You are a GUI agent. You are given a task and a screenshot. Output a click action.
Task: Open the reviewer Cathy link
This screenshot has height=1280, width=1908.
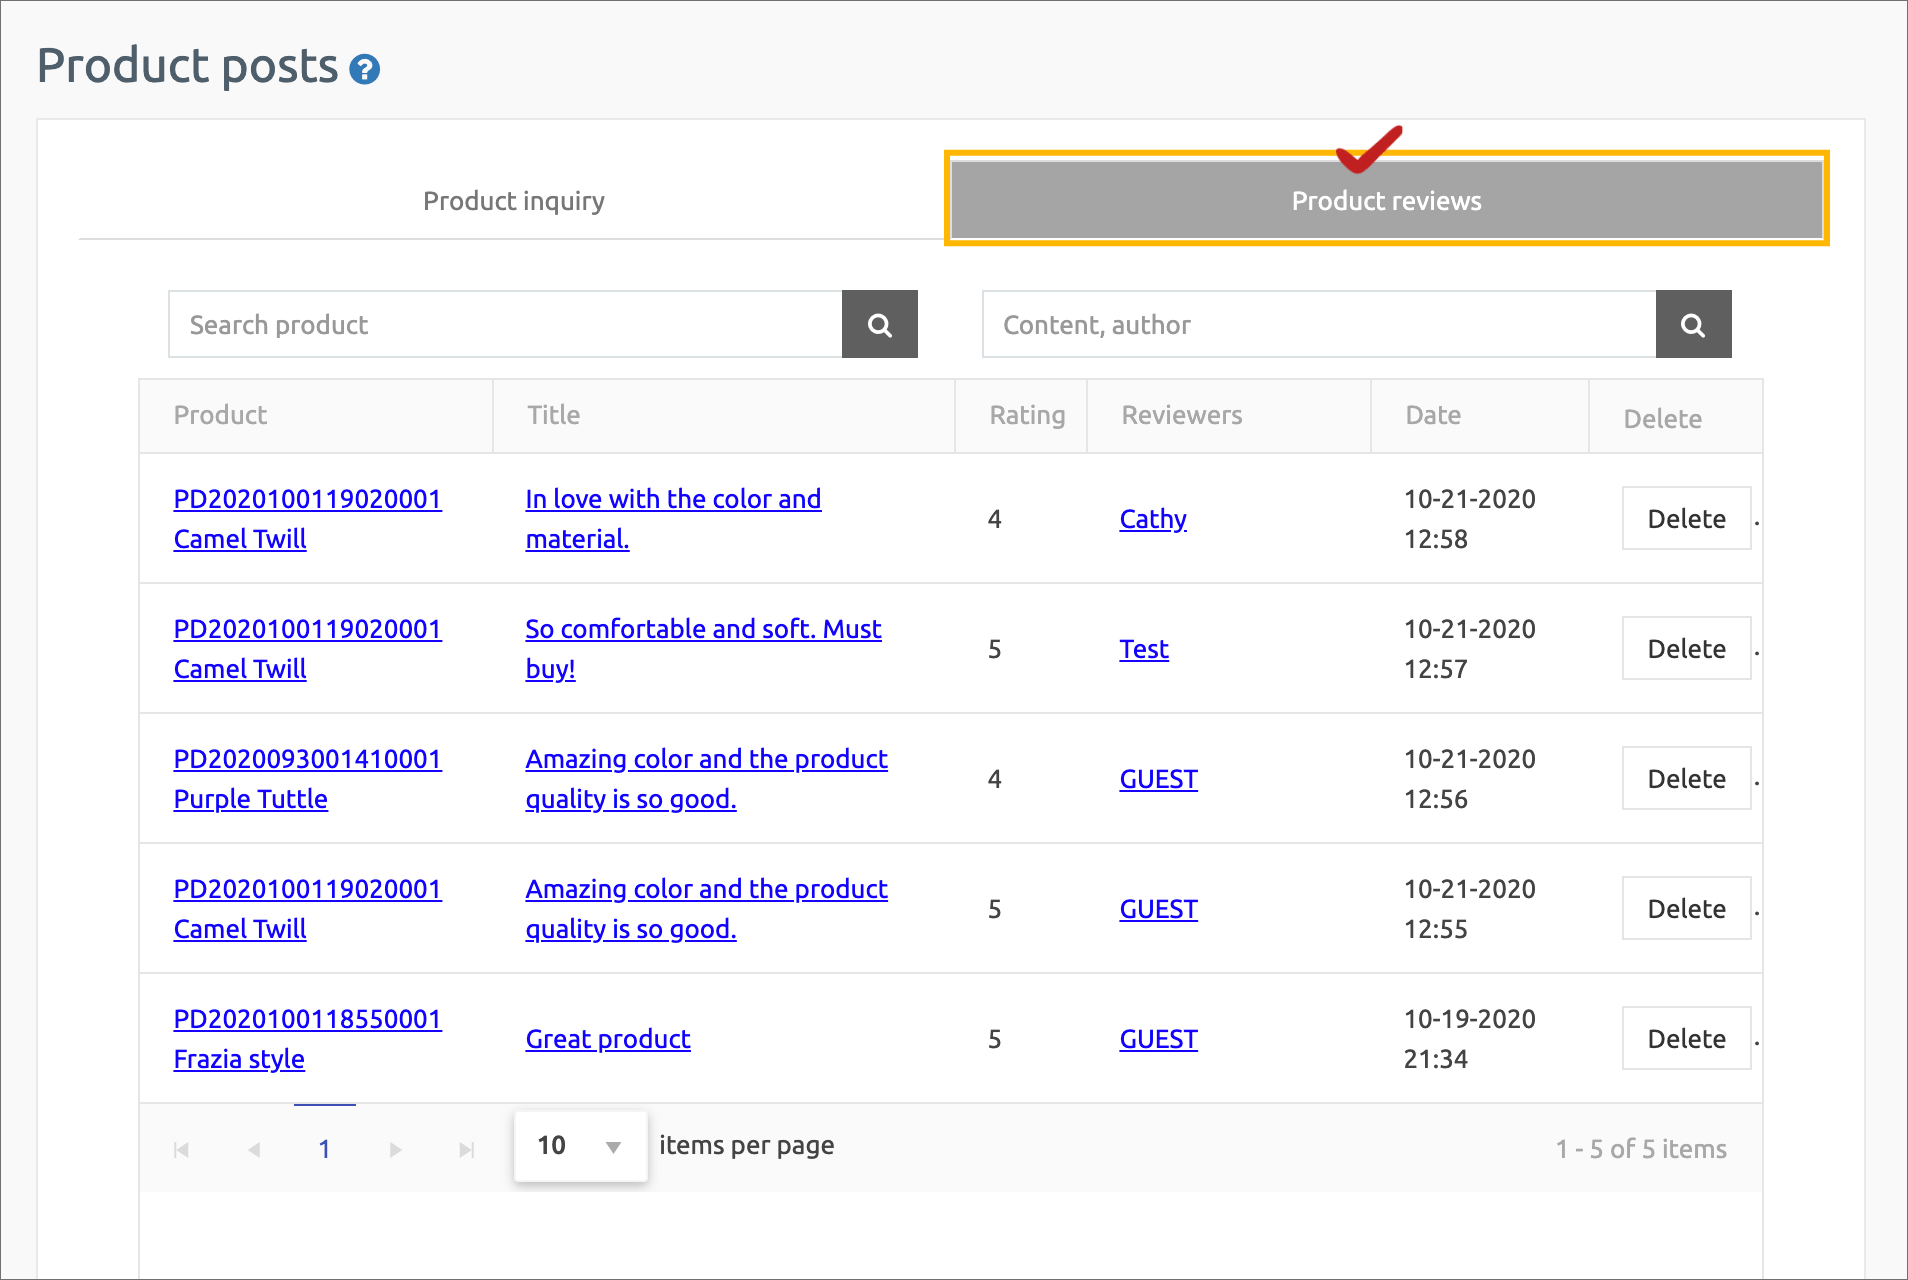[x=1152, y=519]
